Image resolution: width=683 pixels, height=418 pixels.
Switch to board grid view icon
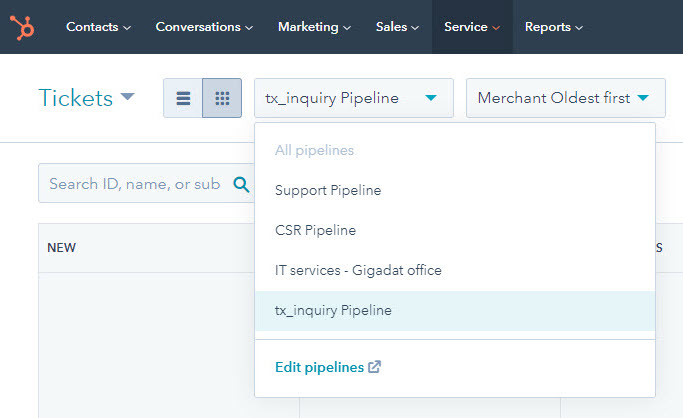click(x=222, y=98)
